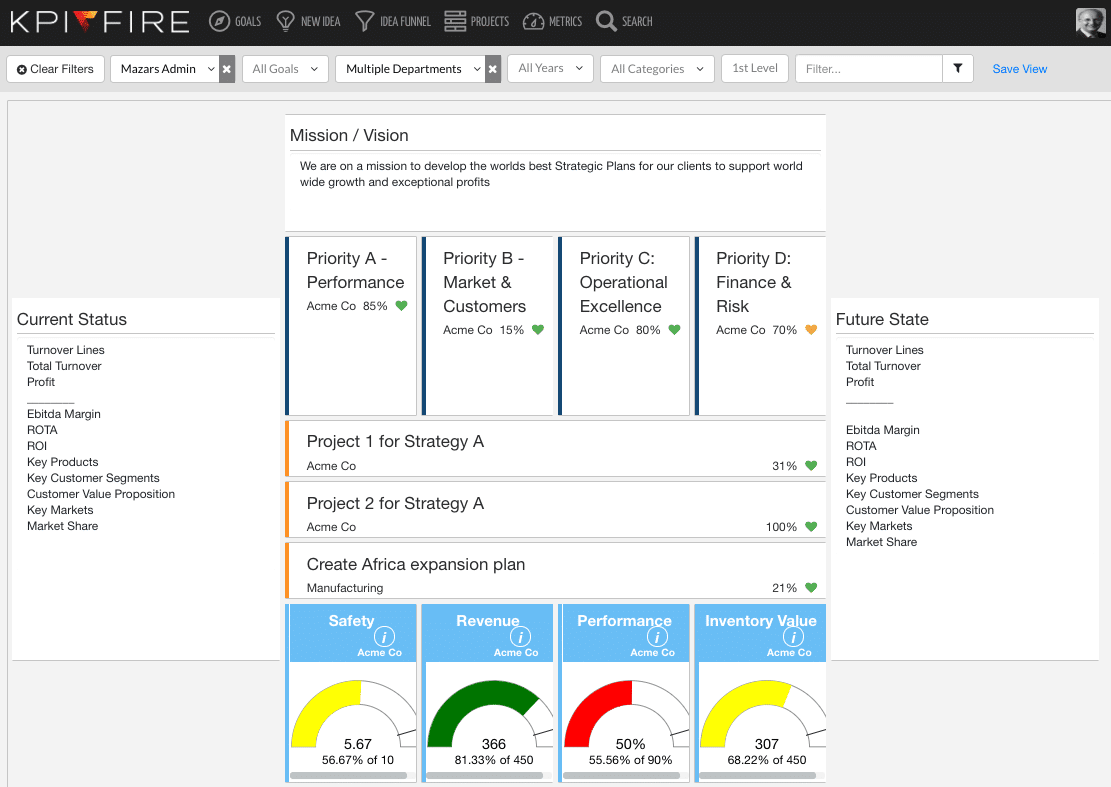Click the Idea Funnel filter icon
The height and width of the screenshot is (787, 1111).
pos(364,21)
